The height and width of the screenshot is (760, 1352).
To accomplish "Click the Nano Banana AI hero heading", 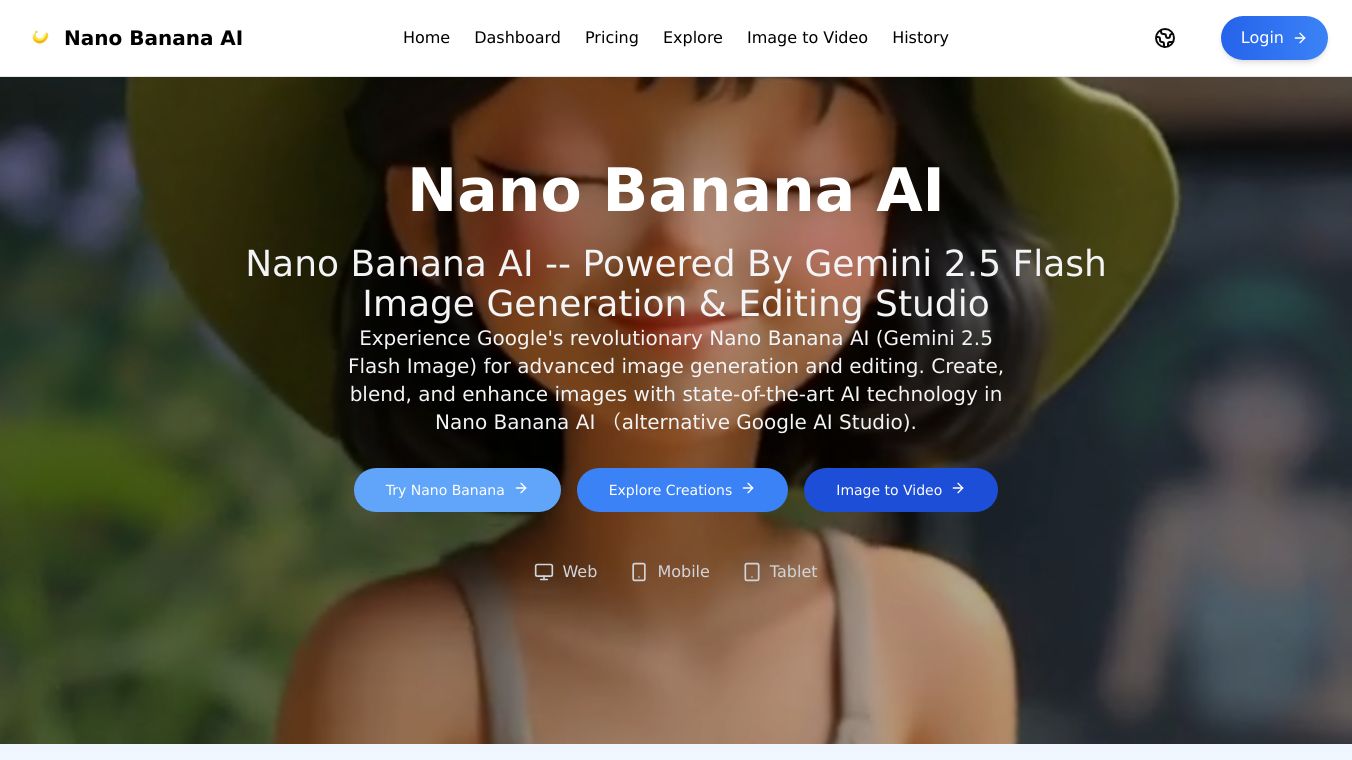I will tap(676, 190).
